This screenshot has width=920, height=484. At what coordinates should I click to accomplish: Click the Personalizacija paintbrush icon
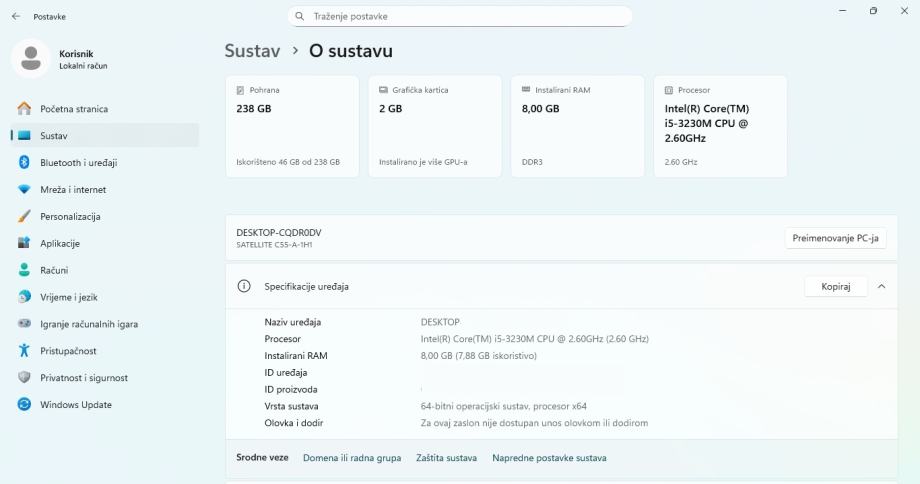[24, 217]
